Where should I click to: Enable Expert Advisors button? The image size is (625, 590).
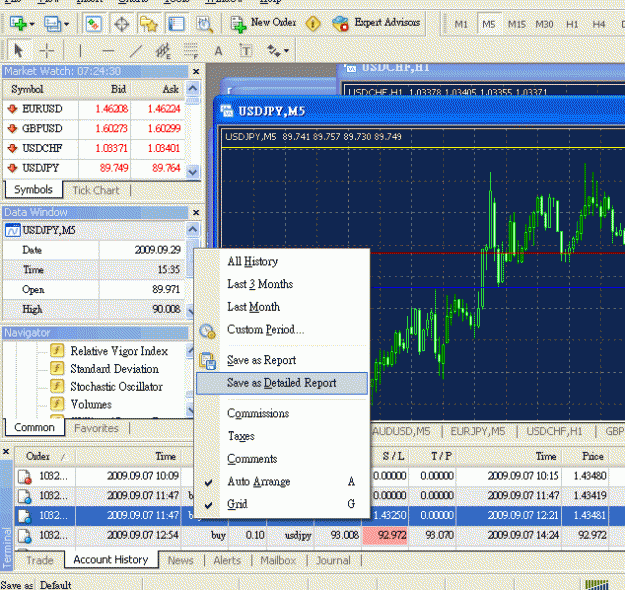point(376,24)
